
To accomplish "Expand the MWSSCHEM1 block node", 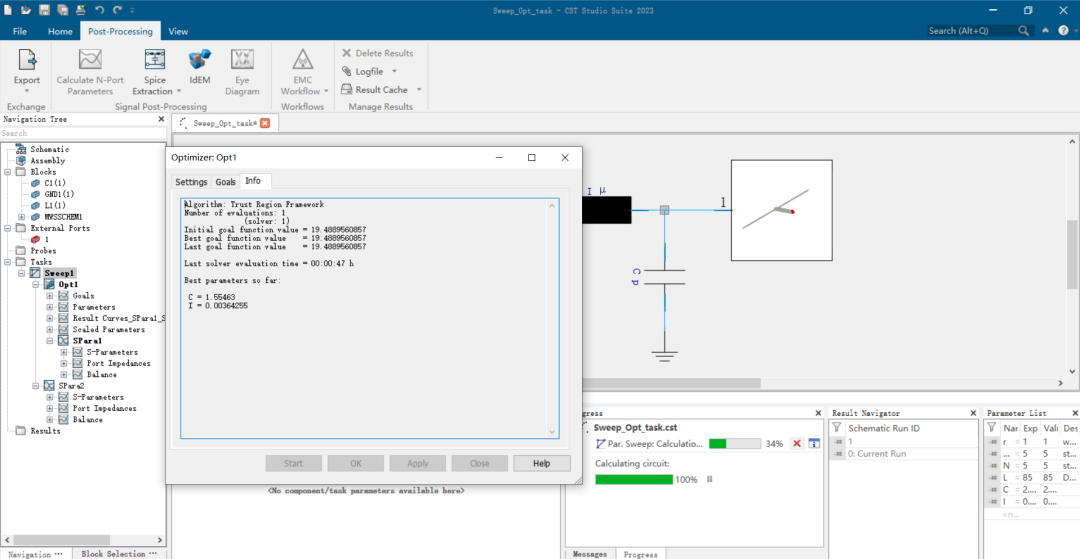I will pos(21,217).
